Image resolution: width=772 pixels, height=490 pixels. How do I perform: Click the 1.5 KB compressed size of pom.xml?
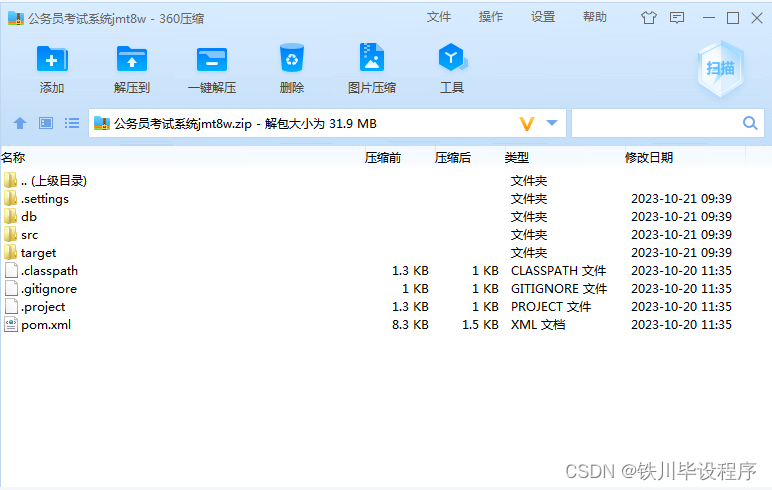(x=480, y=325)
